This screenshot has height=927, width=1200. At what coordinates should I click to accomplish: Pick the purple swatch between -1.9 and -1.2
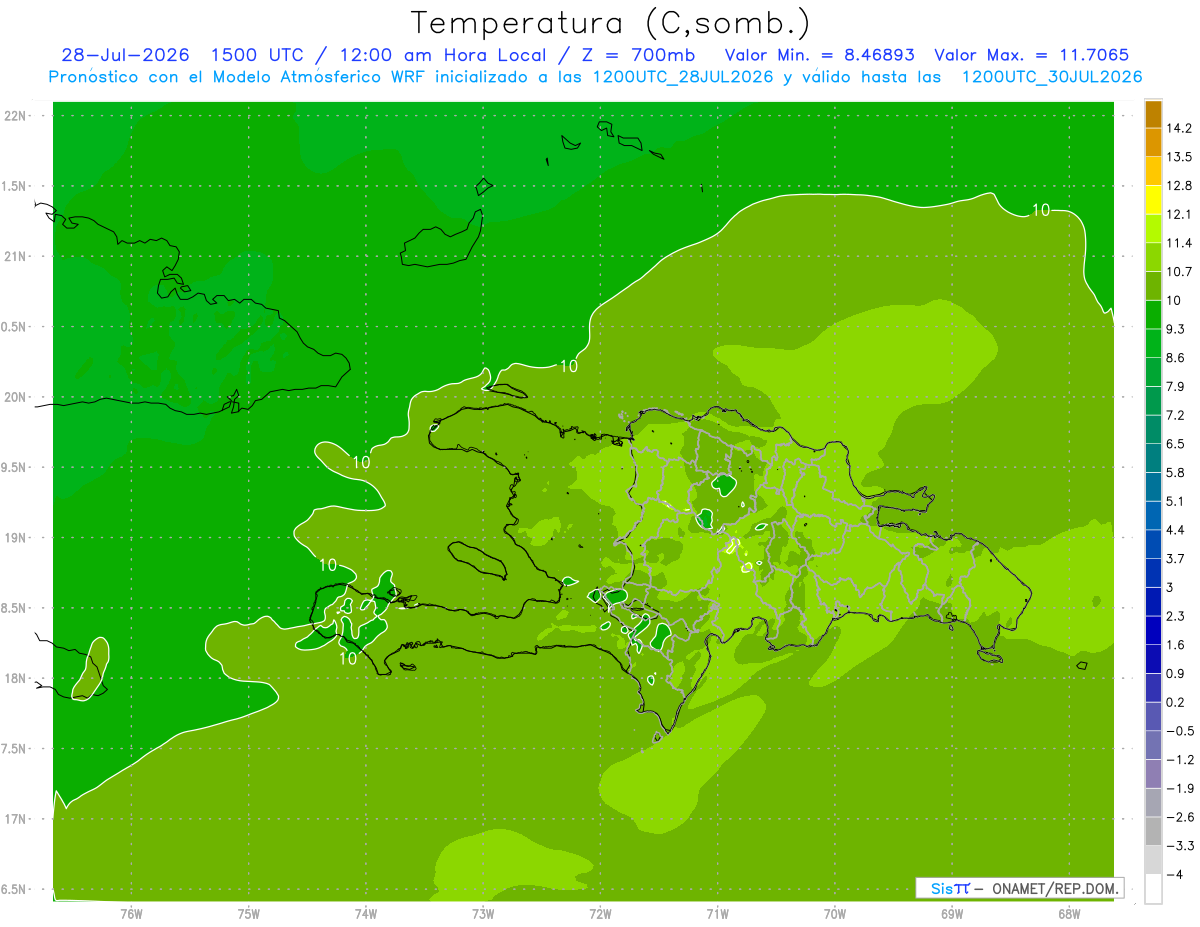click(x=1153, y=774)
